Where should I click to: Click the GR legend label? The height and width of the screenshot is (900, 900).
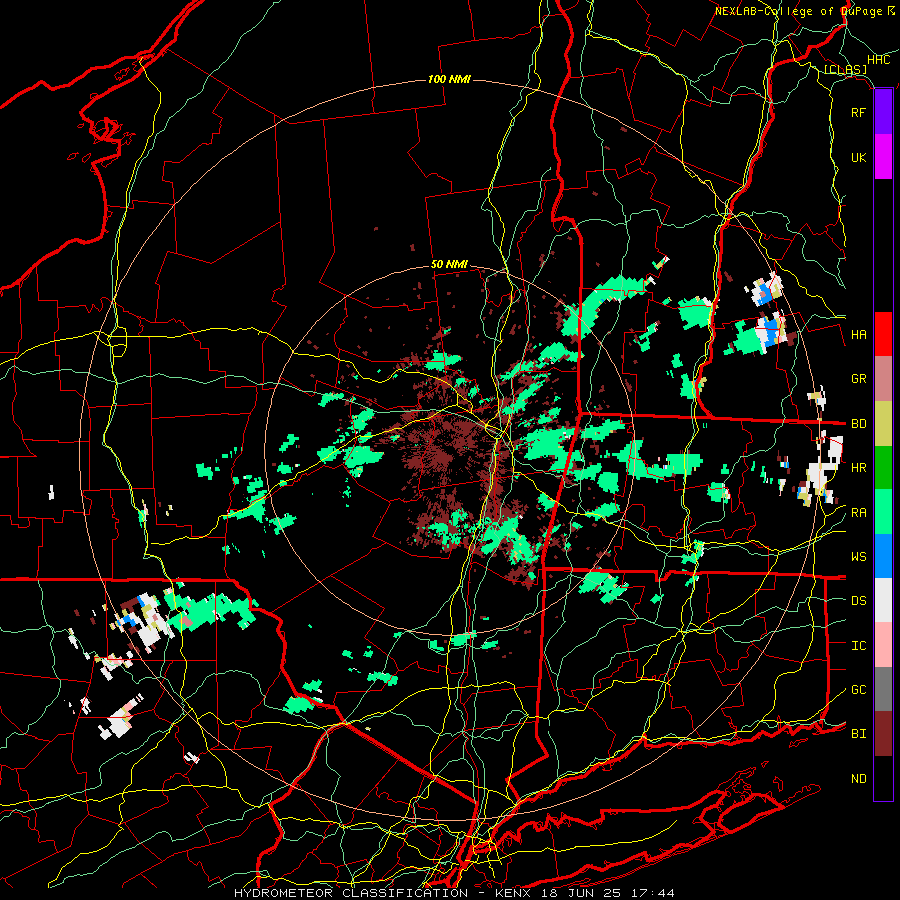point(858,379)
